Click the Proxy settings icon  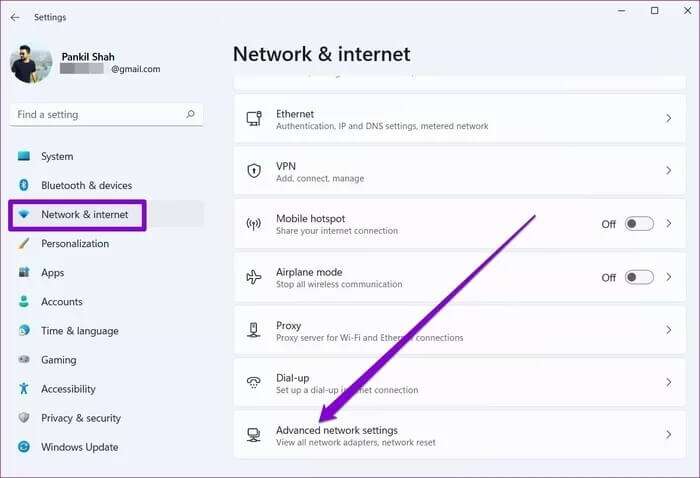pyautogui.click(x=254, y=329)
